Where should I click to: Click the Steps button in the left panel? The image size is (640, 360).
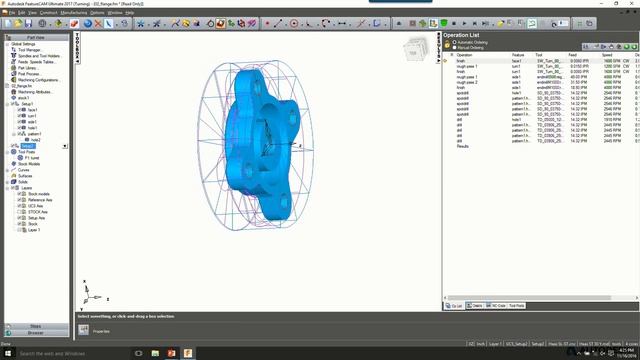[36, 326]
